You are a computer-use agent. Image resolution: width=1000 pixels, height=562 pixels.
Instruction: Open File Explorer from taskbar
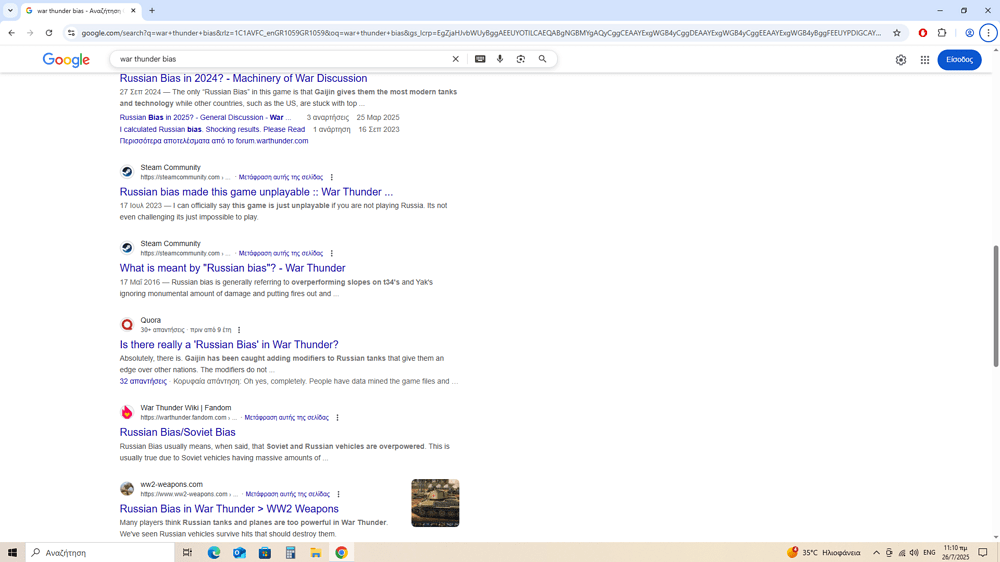tap(316, 552)
